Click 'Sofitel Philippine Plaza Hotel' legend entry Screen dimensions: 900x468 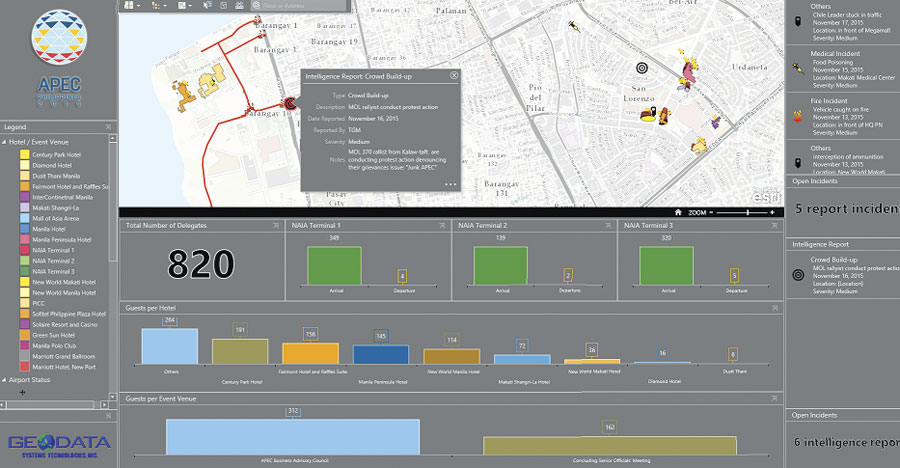coord(69,314)
